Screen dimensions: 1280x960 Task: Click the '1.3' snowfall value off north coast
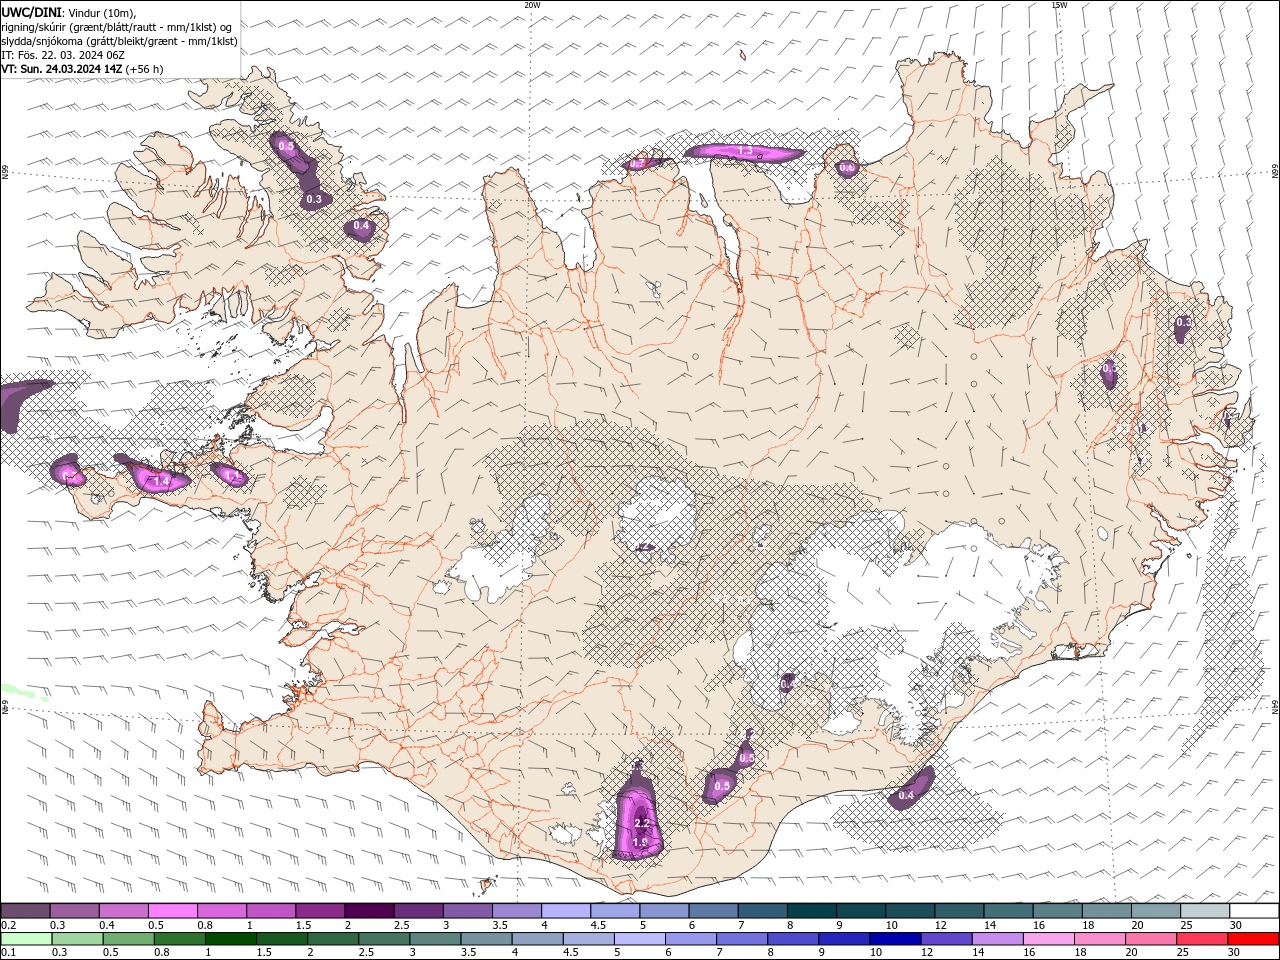(x=745, y=151)
